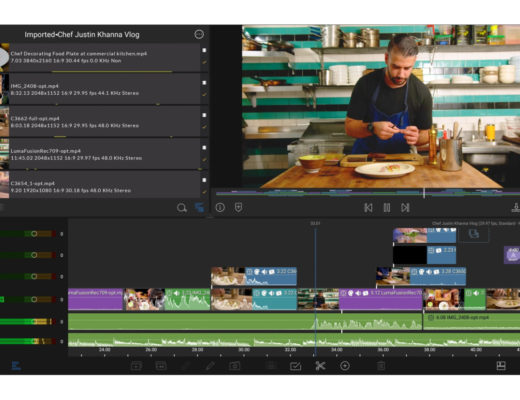Image resolution: width=520 pixels, height=400 pixels.
Task: Search the media library with magnifier icon
Action: (x=182, y=208)
